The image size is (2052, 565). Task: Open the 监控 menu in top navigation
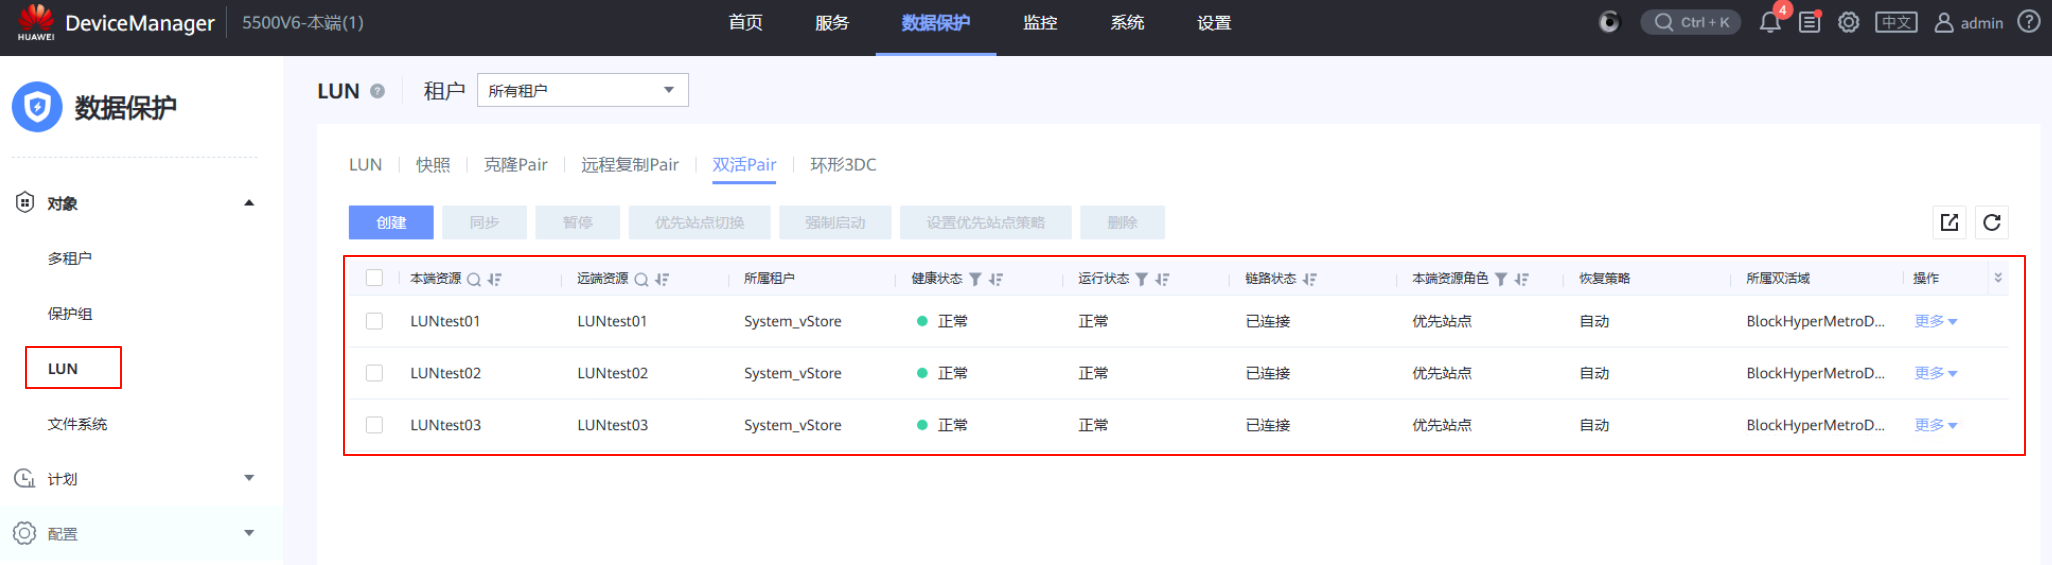click(1039, 23)
